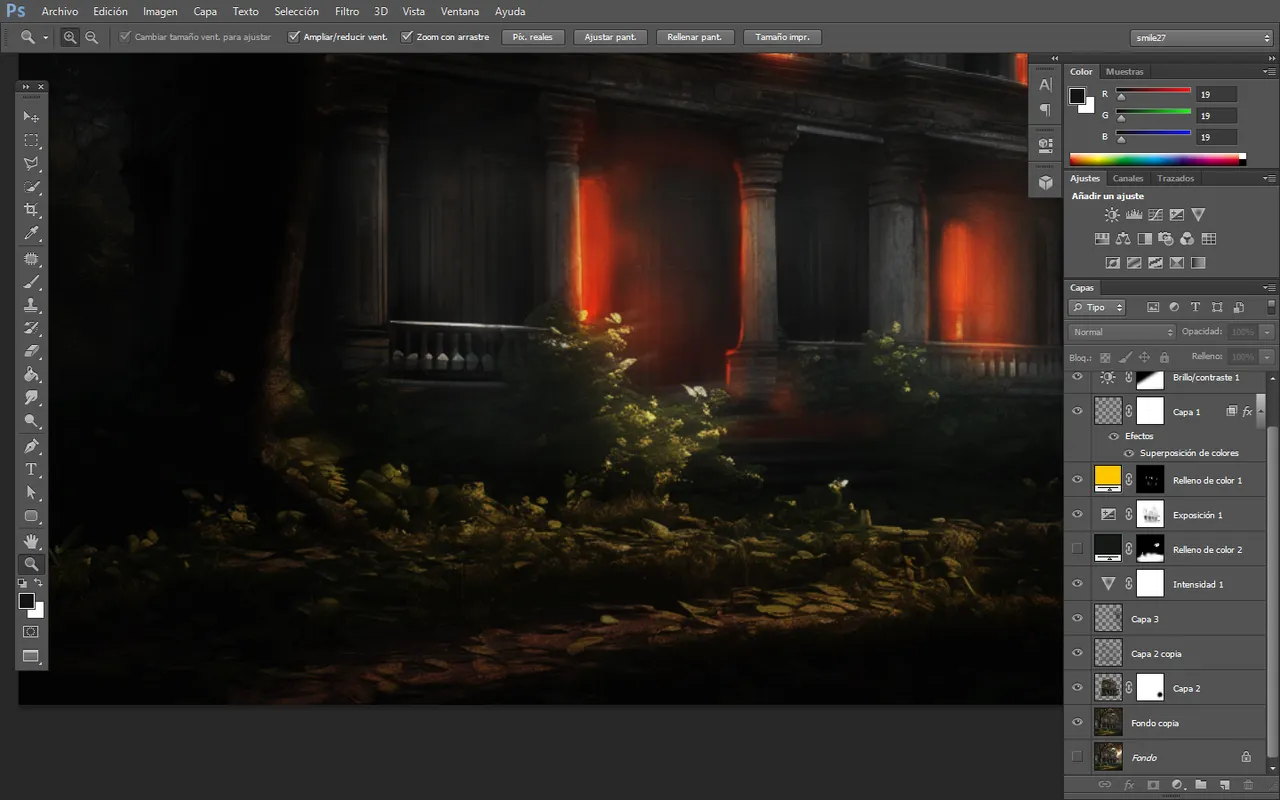This screenshot has width=1280, height=800.
Task: Click the Add layer mask icon
Action: click(1153, 785)
